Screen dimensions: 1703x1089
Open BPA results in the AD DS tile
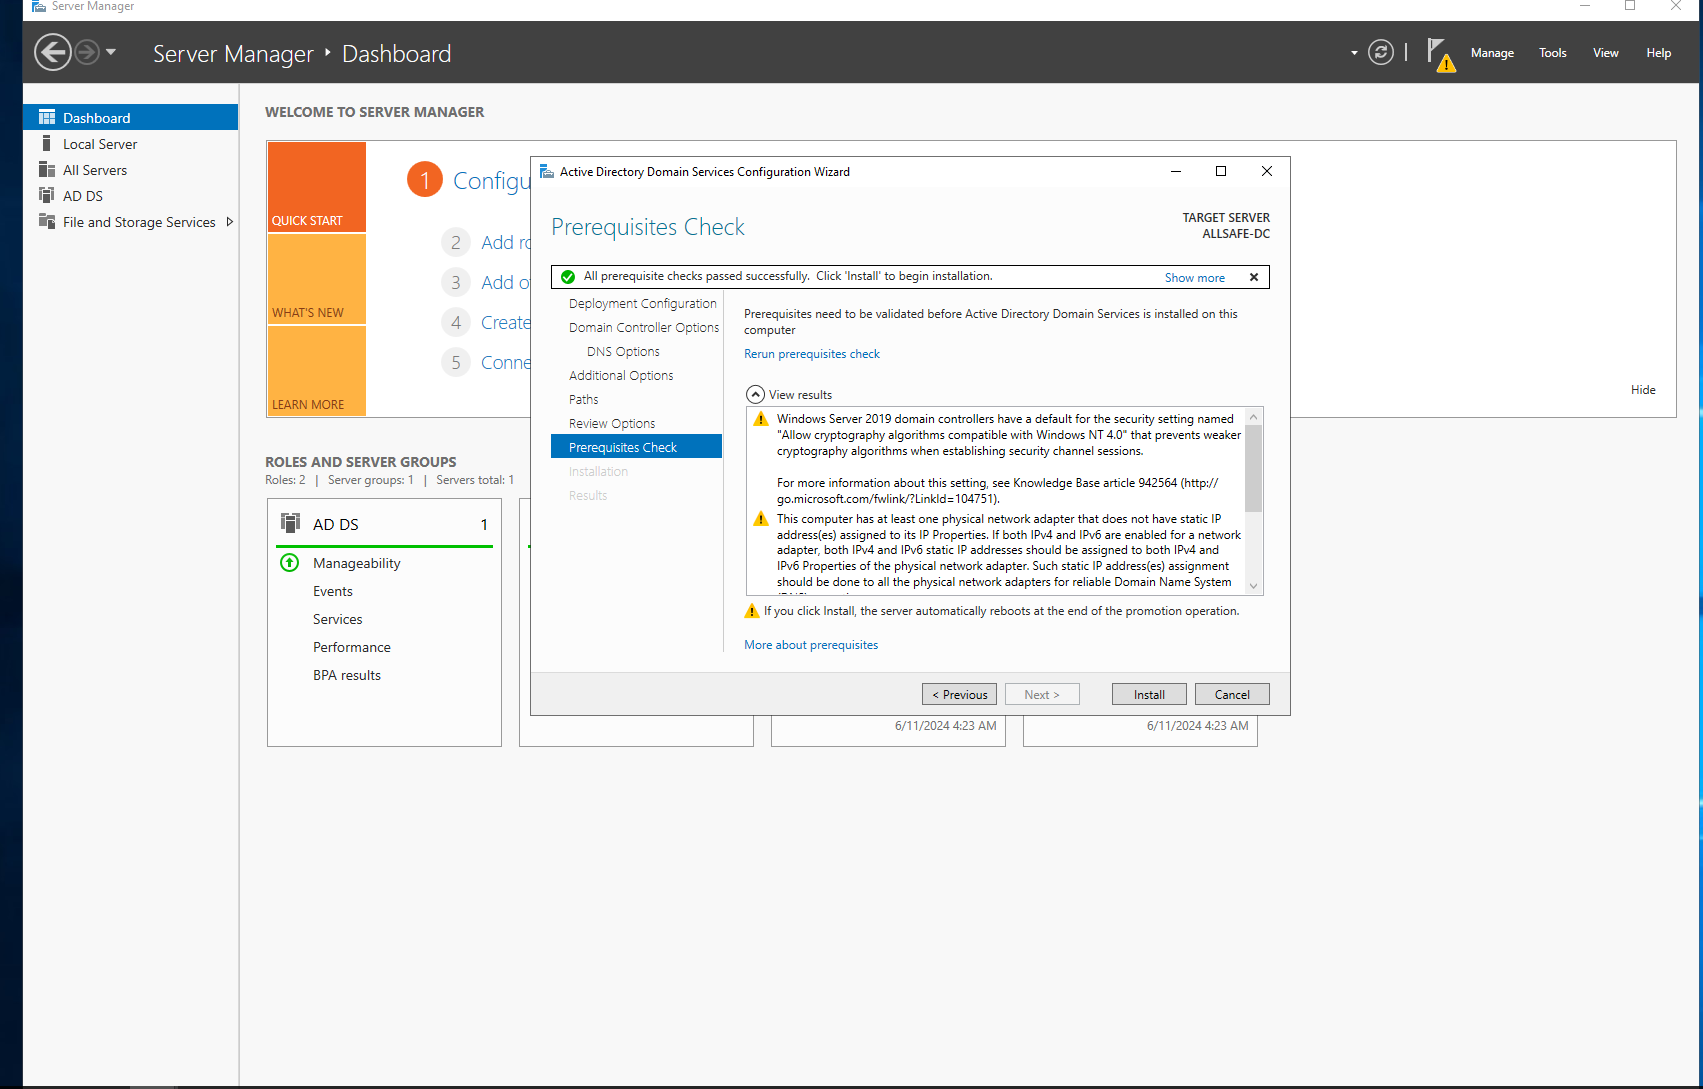tap(346, 675)
